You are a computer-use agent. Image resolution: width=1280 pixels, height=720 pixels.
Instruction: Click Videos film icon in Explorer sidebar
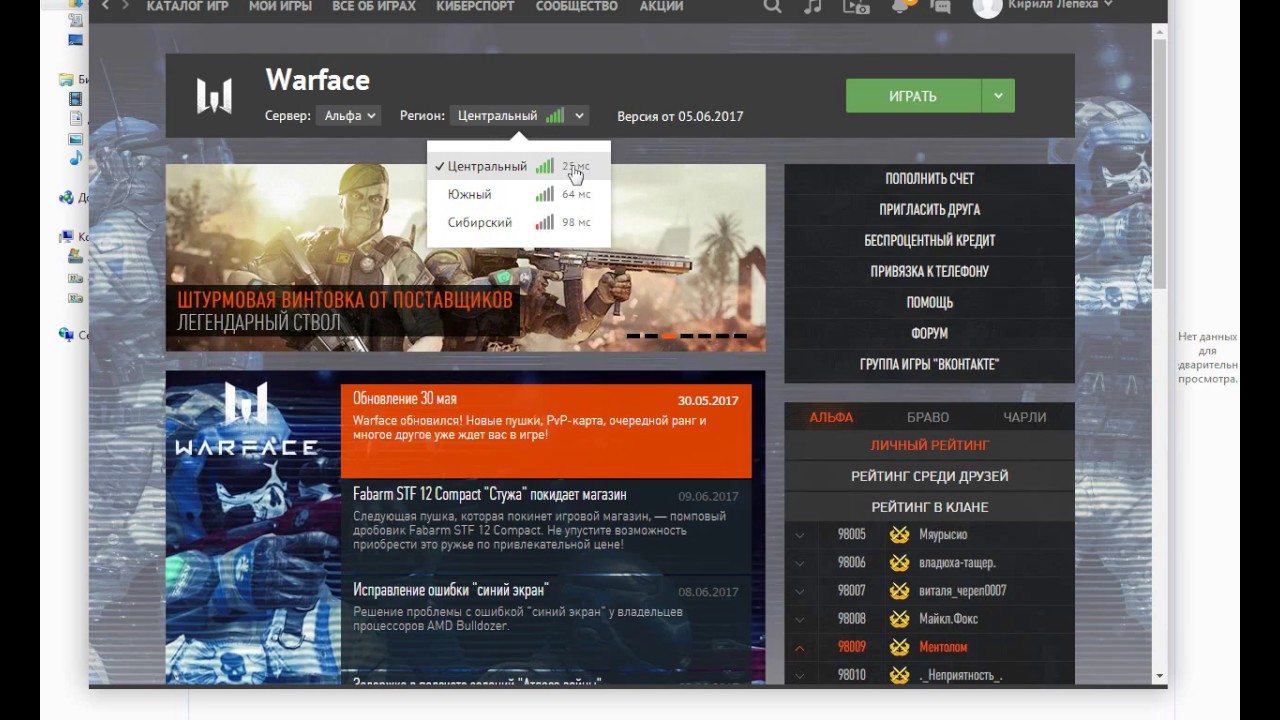point(75,99)
